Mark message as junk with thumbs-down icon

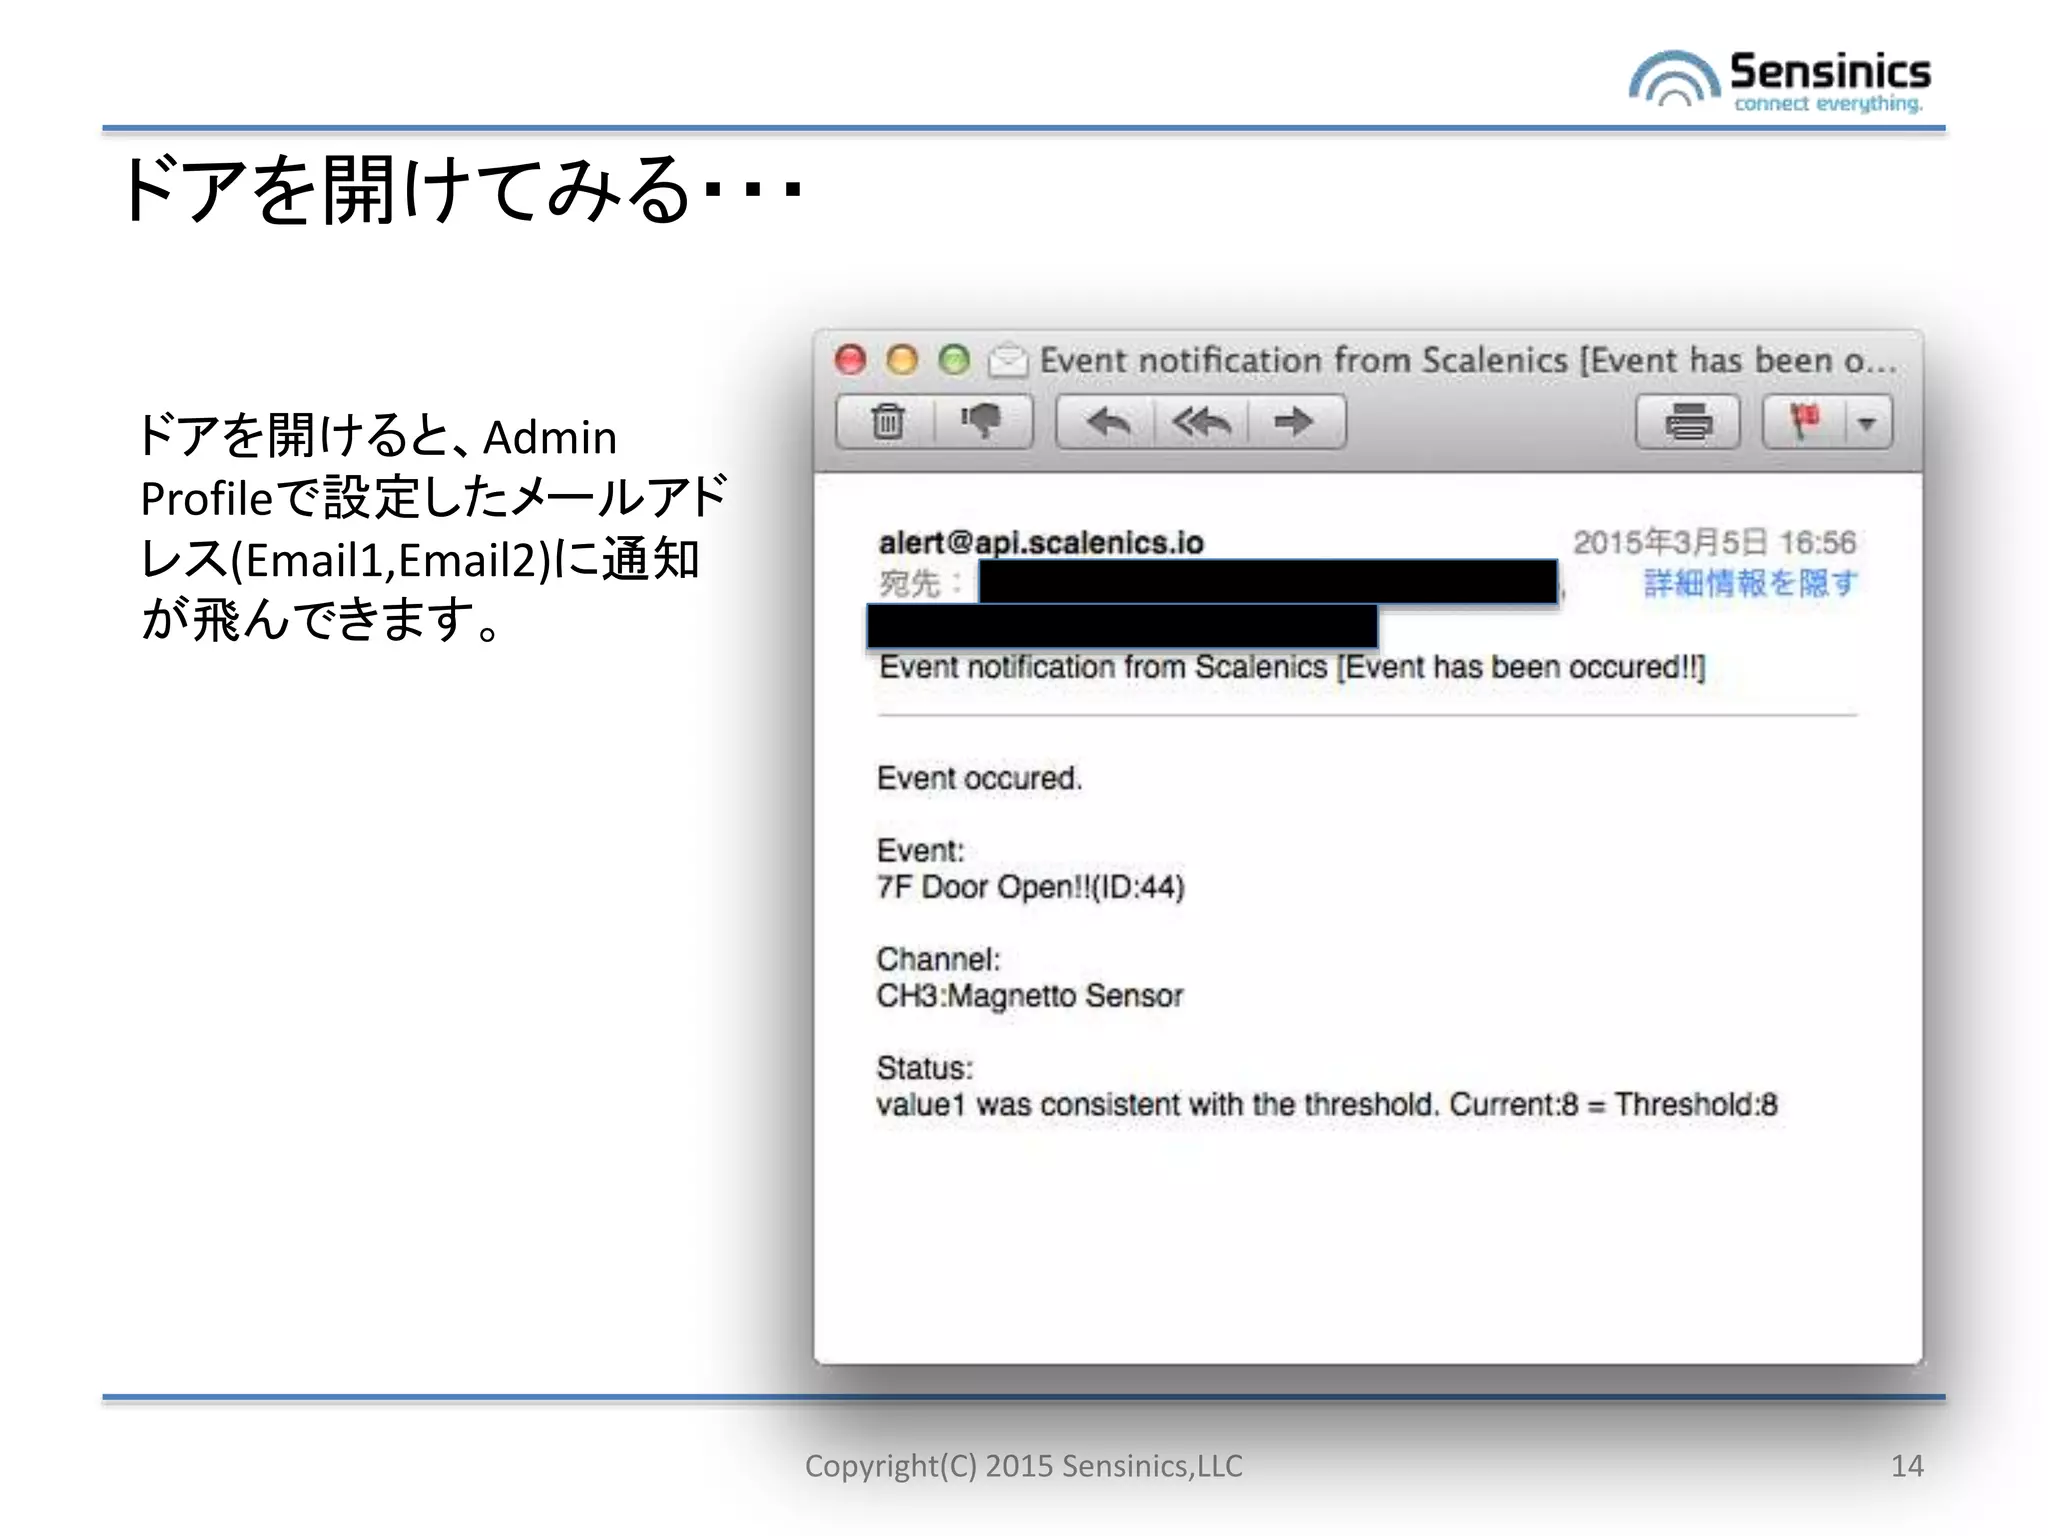tap(982, 422)
